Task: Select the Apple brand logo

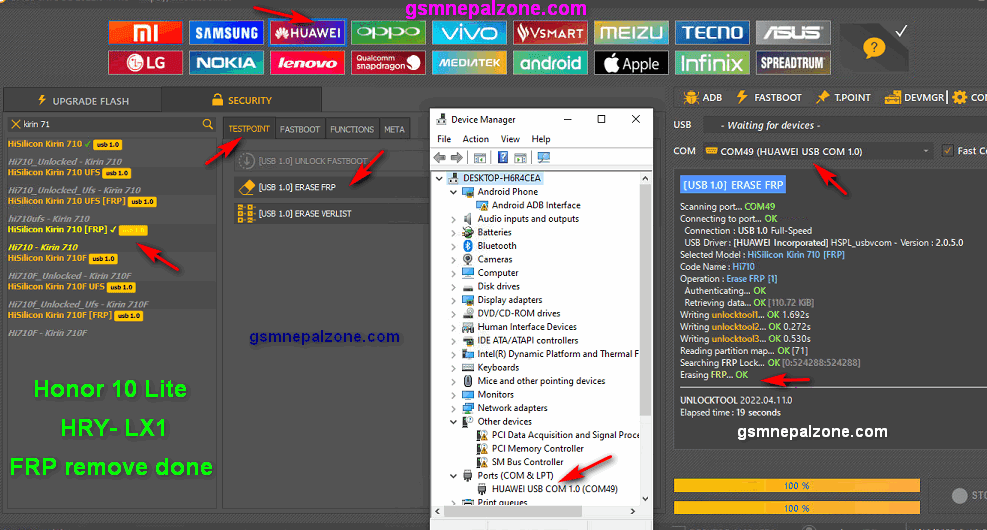Action: coord(631,63)
